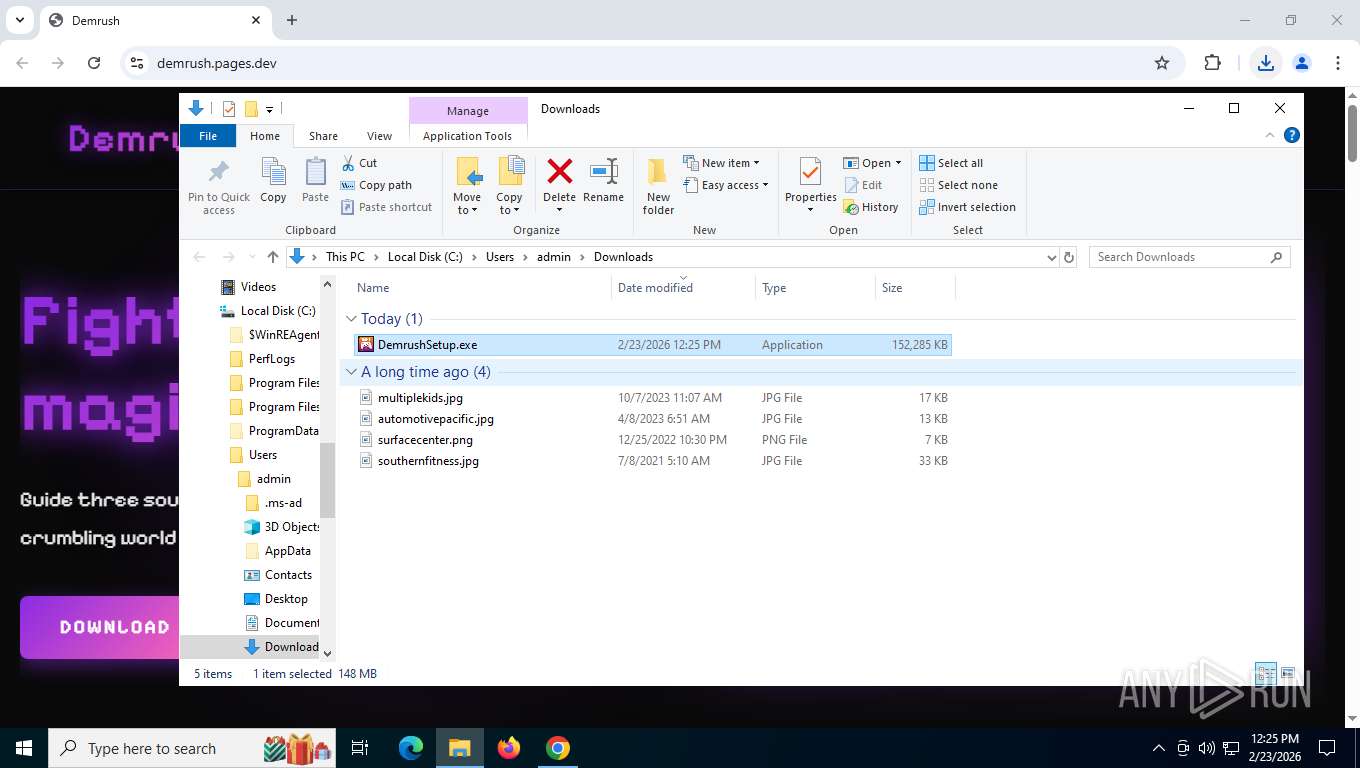
Task: Switch to large icons view
Action: (1287, 673)
